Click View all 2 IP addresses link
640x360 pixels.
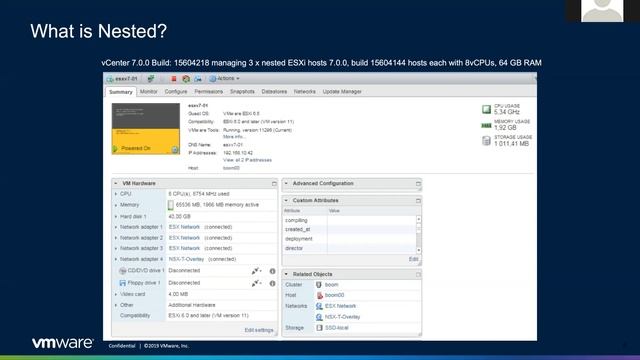(247, 160)
